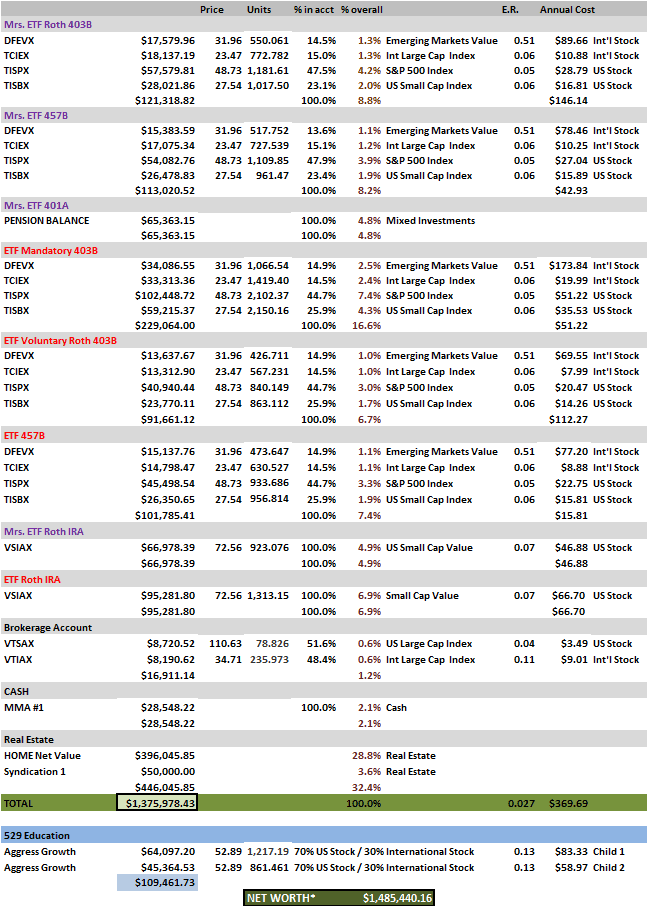Click the annual cost $66.70 on VSIAX row

click(568, 595)
